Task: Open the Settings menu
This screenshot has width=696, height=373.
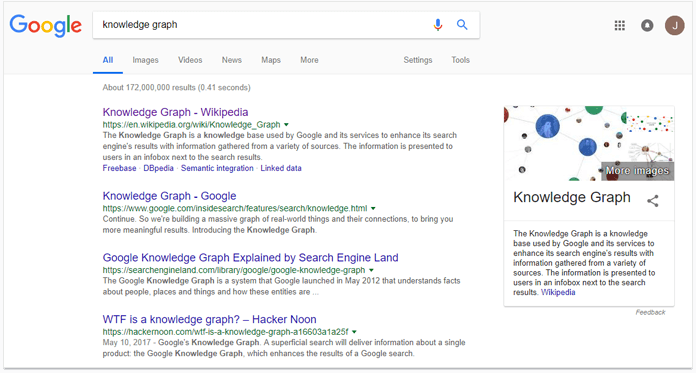Action: click(418, 60)
